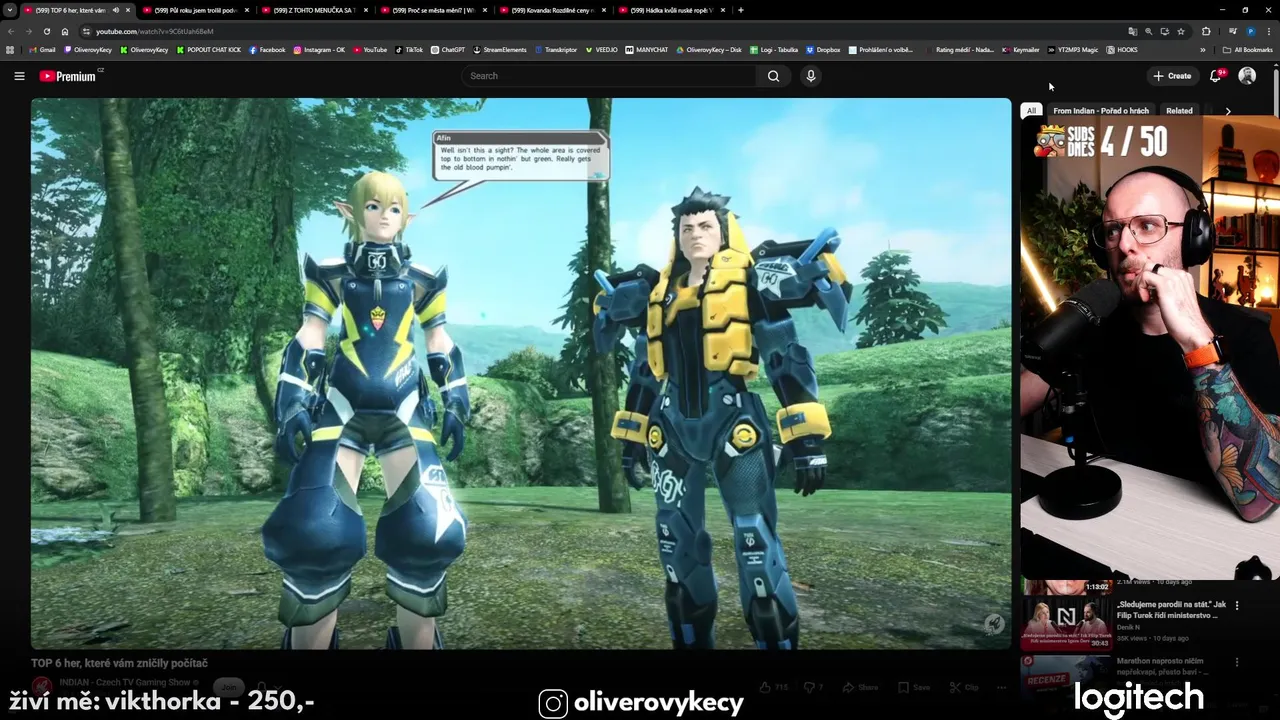Go to browser home page

click(65, 31)
